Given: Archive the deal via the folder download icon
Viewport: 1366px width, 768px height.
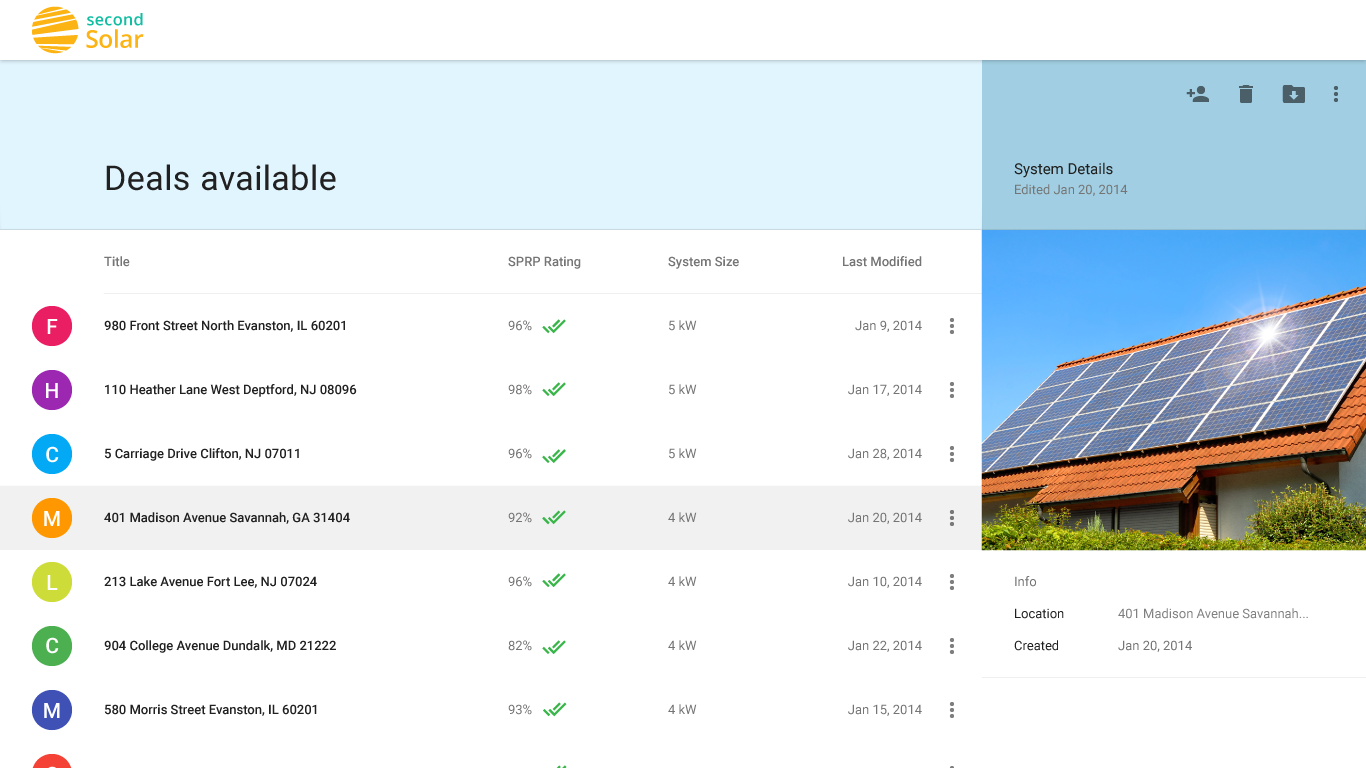Looking at the screenshot, I should [1293, 93].
